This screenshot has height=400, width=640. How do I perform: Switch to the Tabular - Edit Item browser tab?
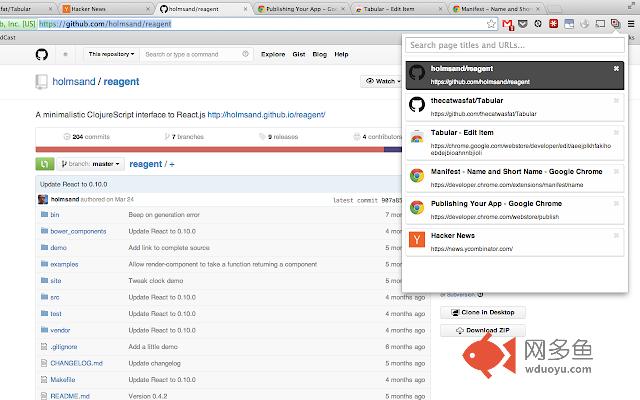point(398,9)
